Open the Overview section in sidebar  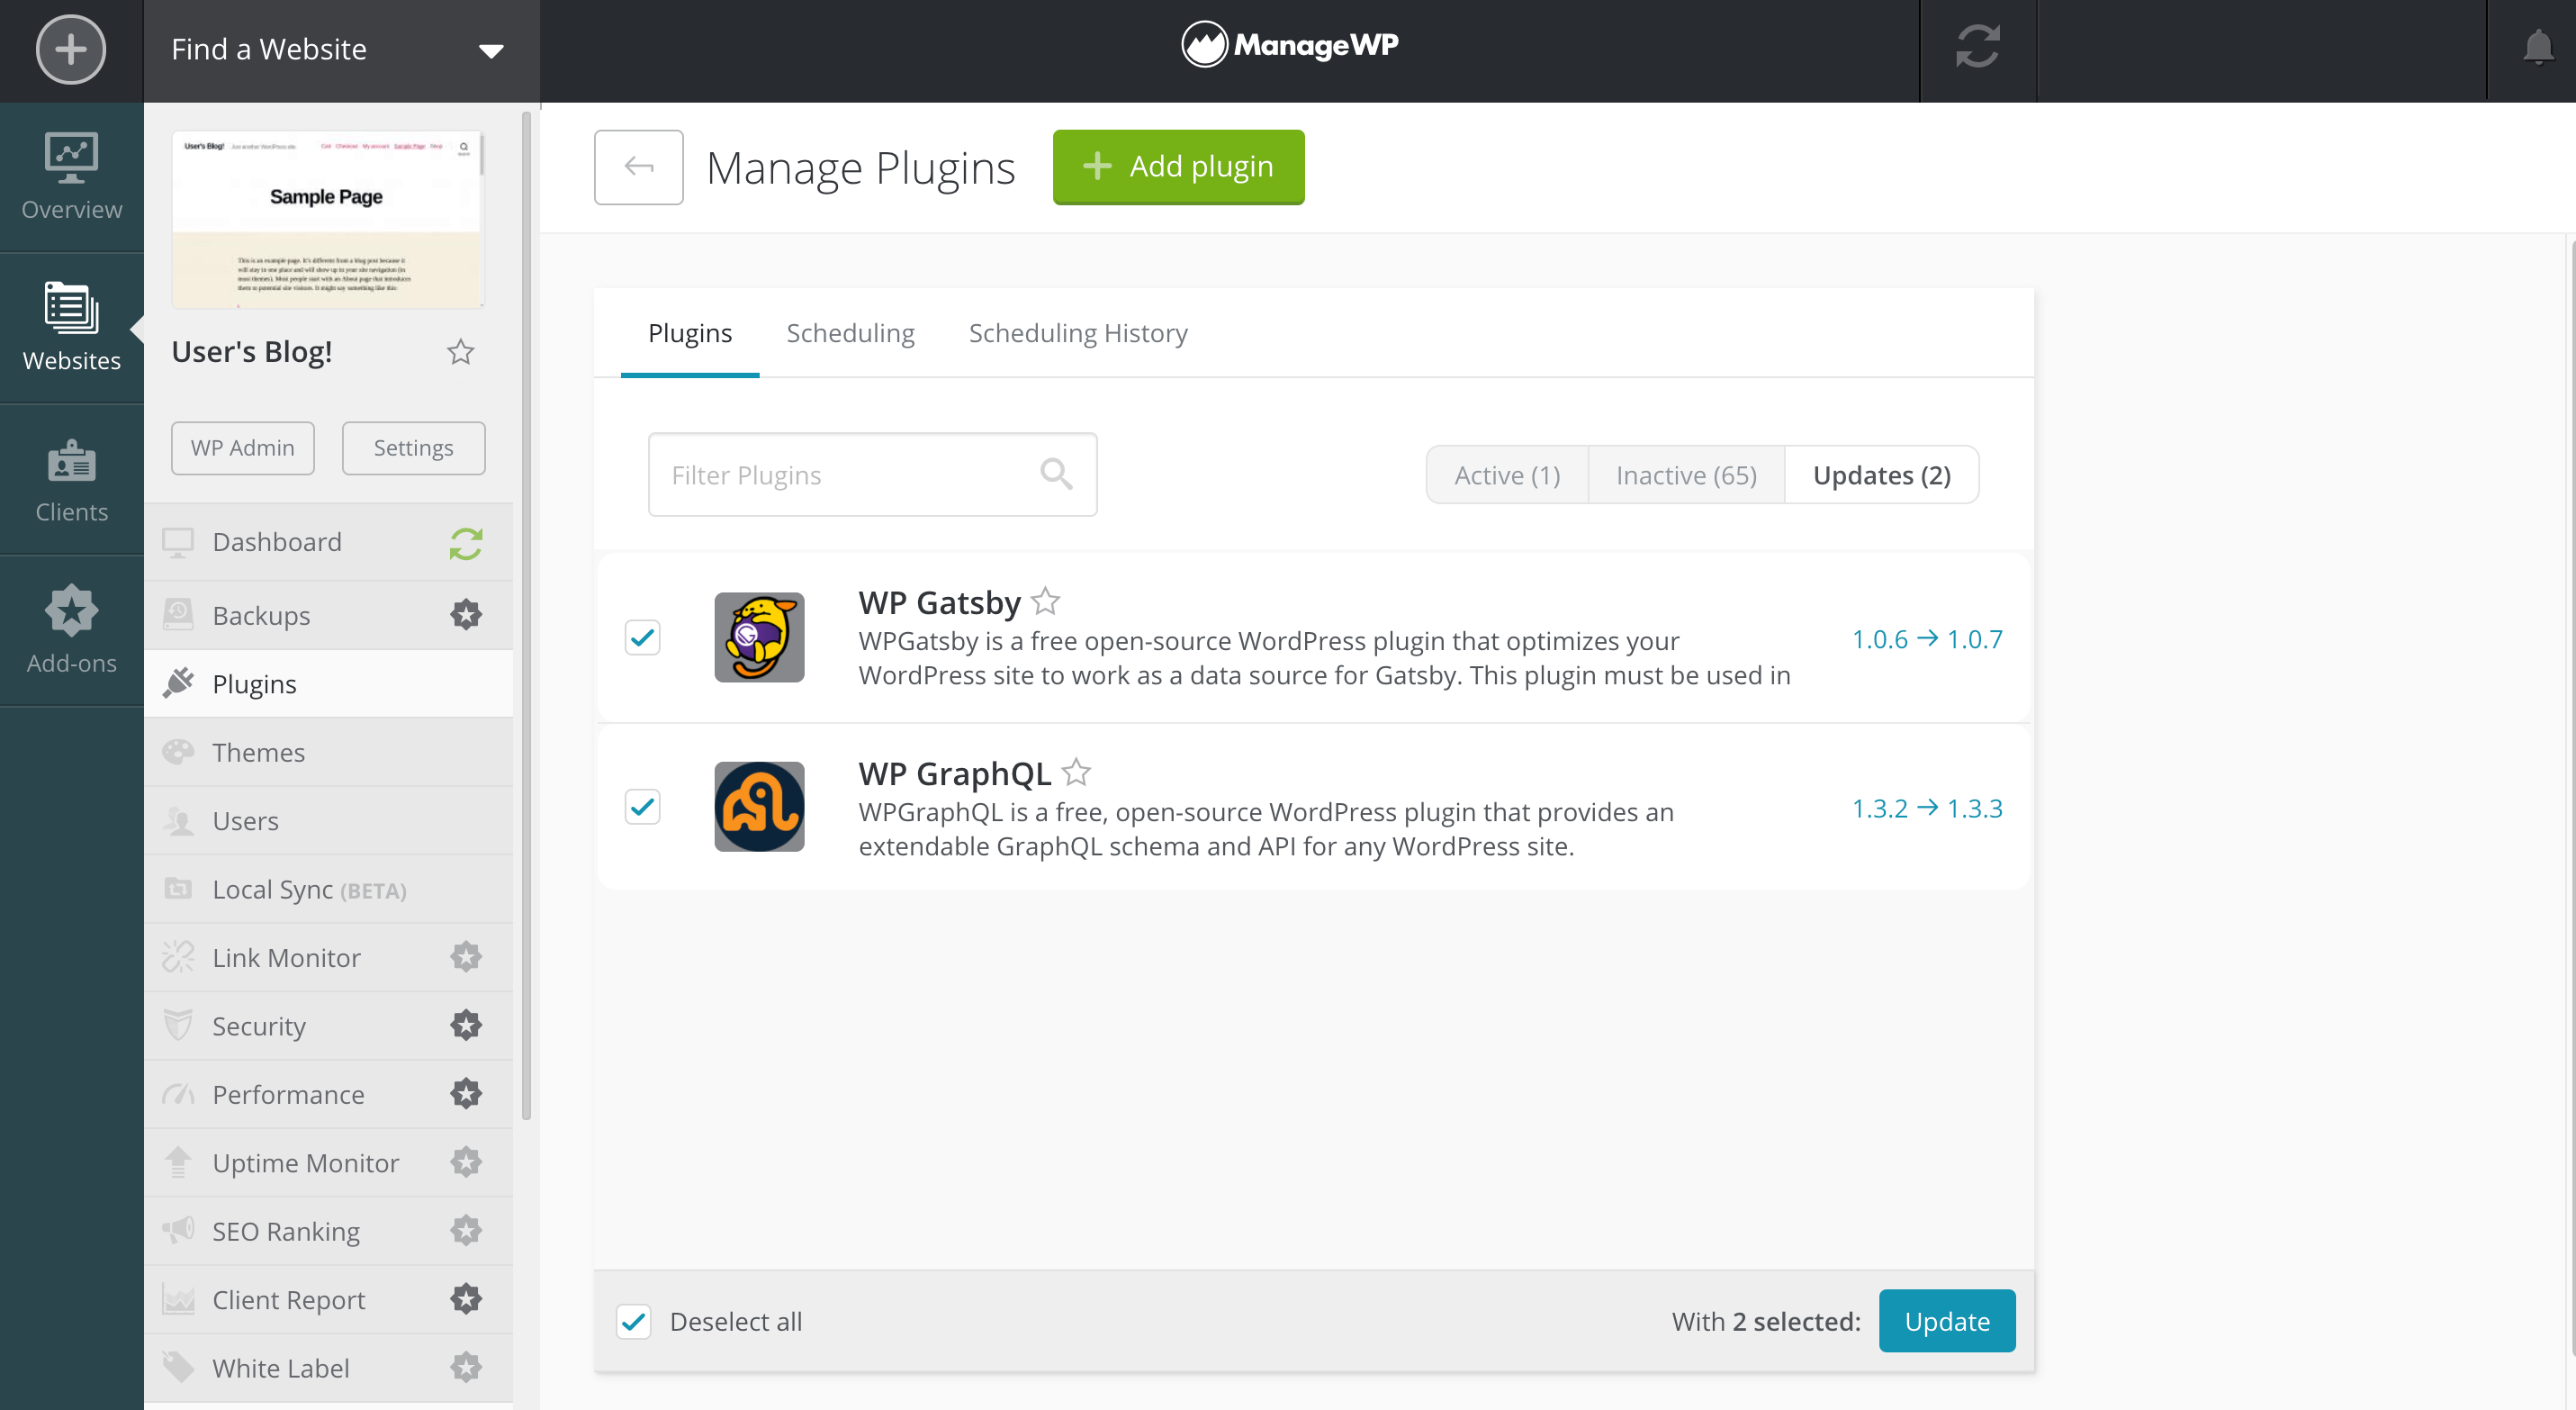(71, 177)
